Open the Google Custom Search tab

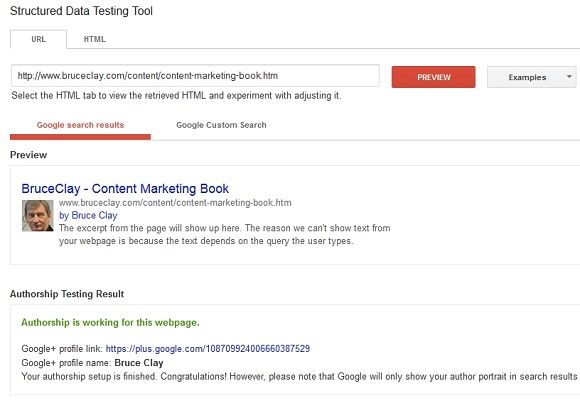click(221, 125)
